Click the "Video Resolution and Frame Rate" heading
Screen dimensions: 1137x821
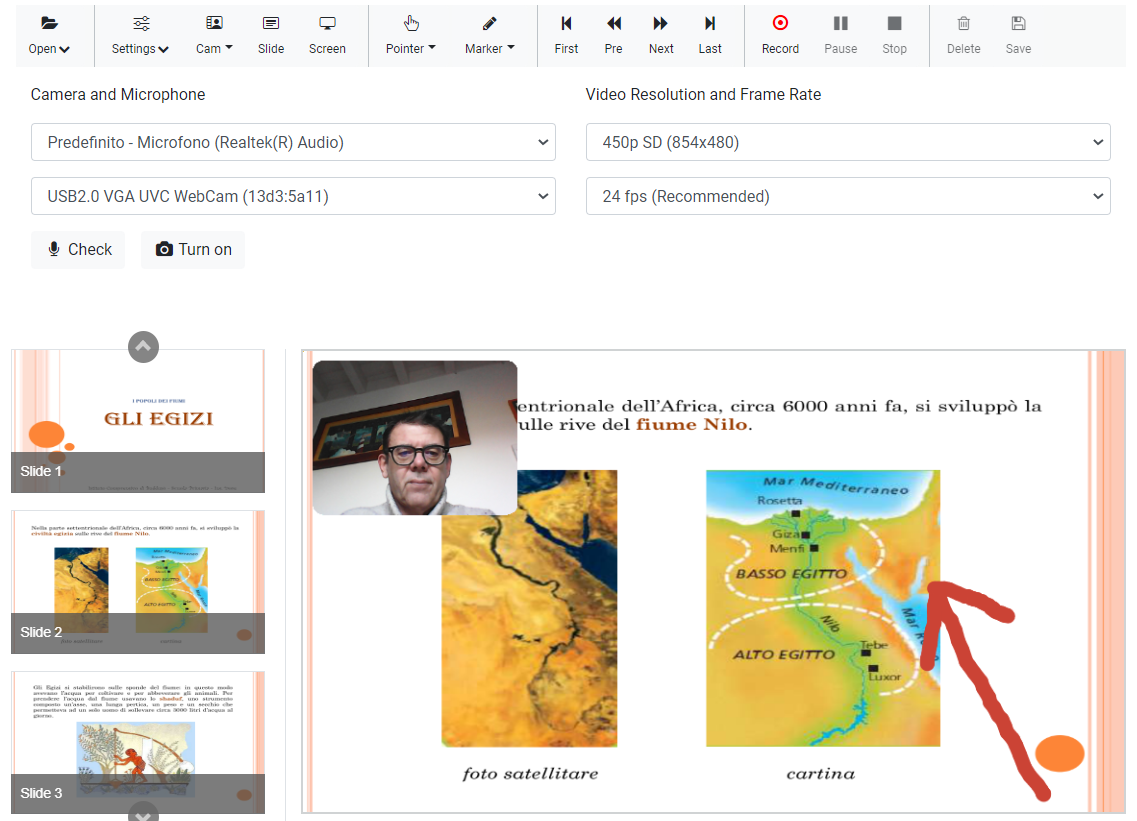703,94
